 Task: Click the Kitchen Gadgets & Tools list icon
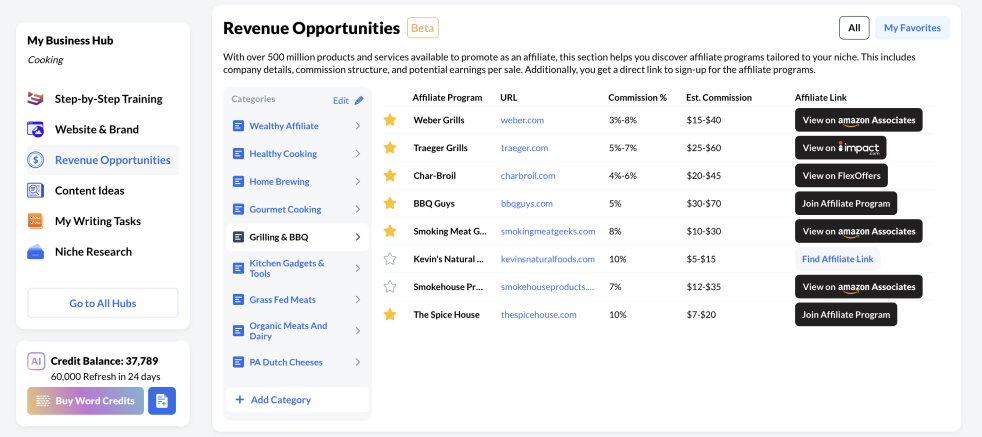pos(238,268)
